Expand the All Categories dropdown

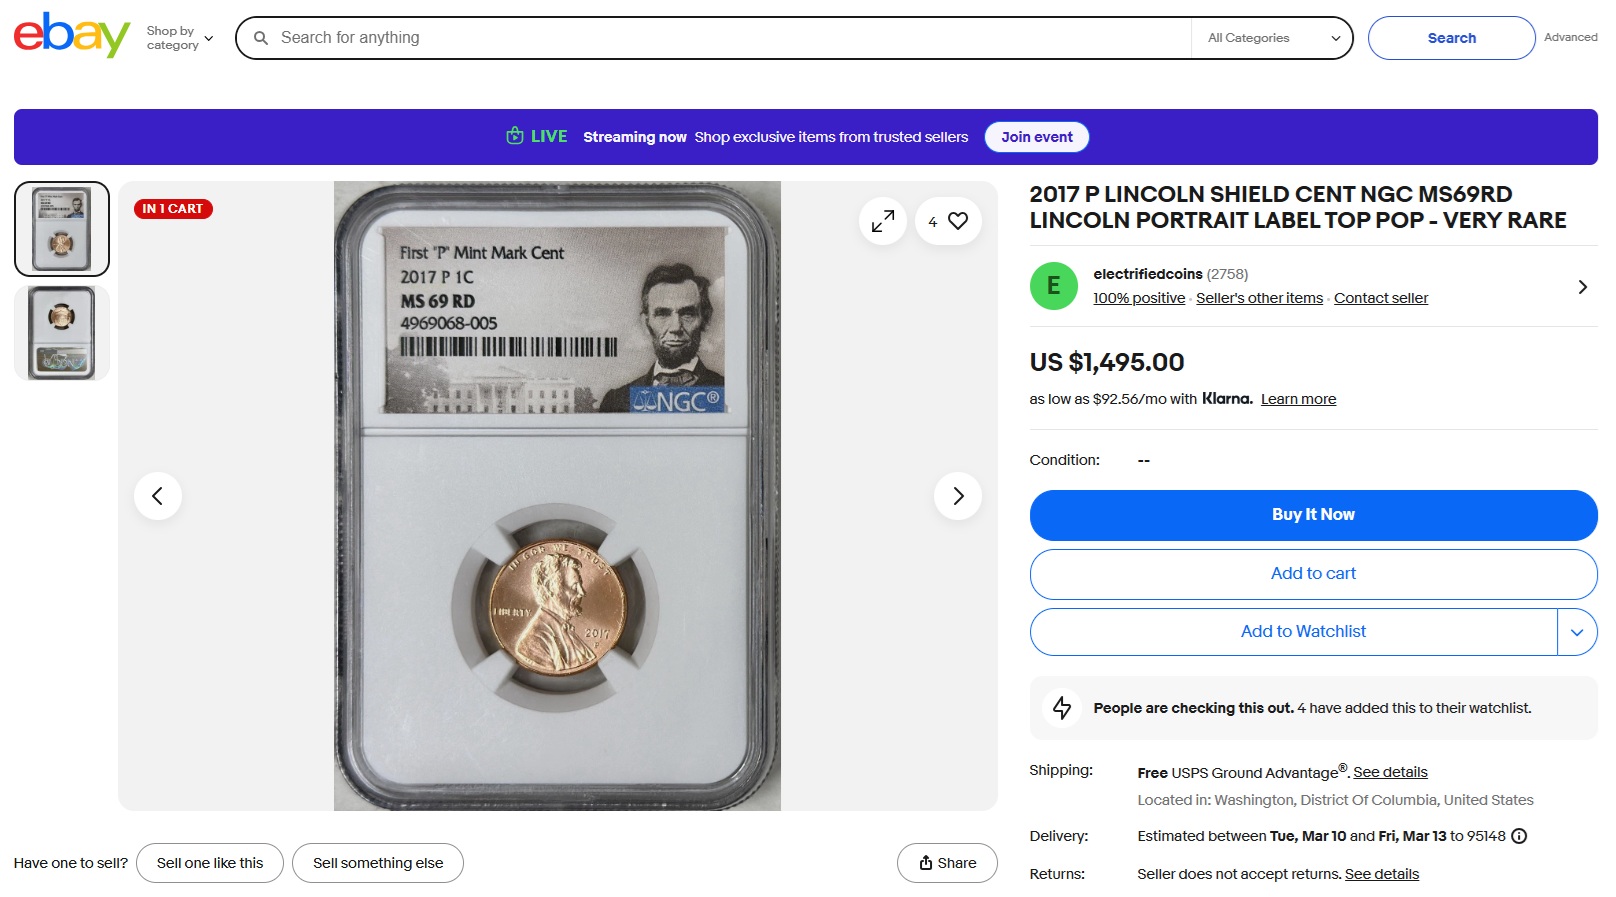click(x=1273, y=38)
